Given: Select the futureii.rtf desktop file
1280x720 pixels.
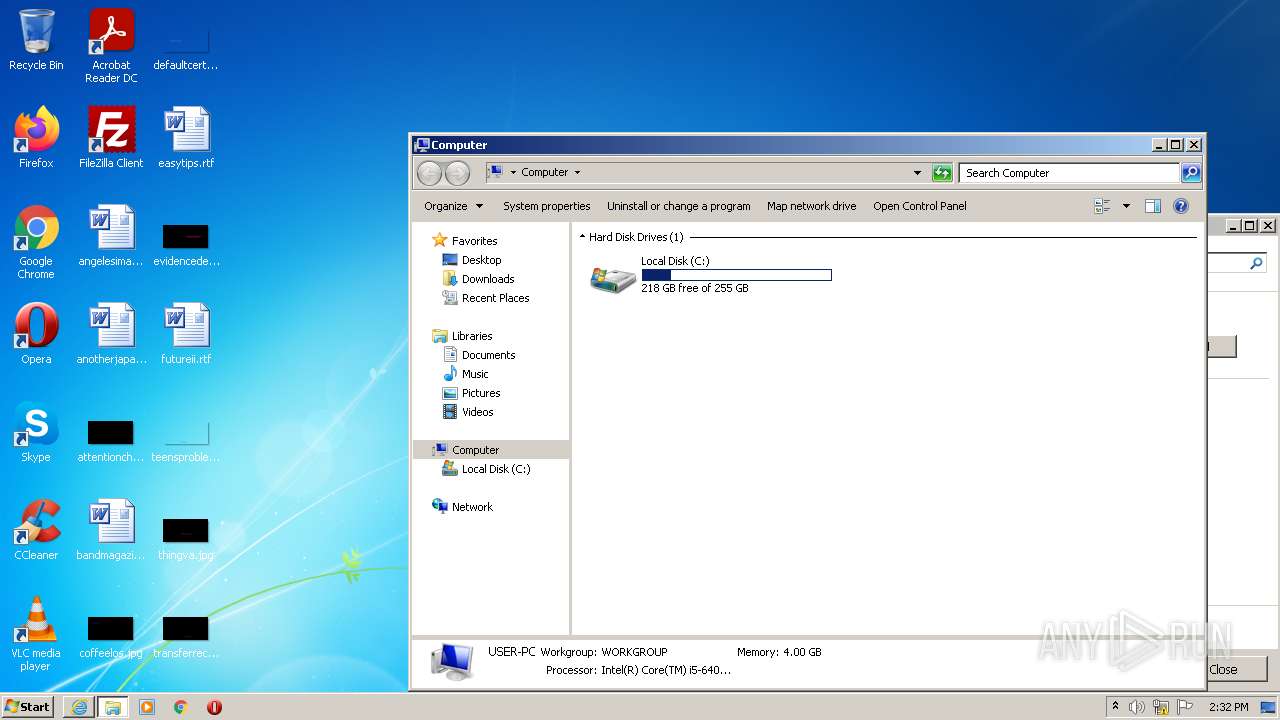Looking at the screenshot, I should (x=186, y=333).
